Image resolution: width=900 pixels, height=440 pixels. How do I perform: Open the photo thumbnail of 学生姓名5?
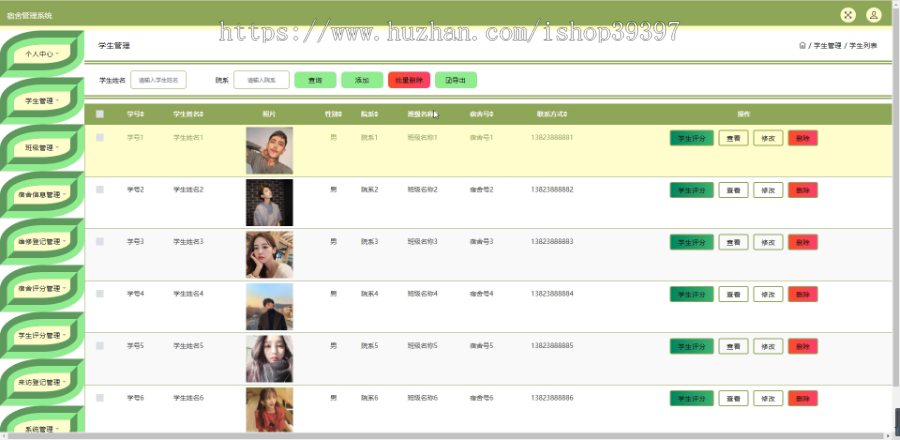click(269, 359)
